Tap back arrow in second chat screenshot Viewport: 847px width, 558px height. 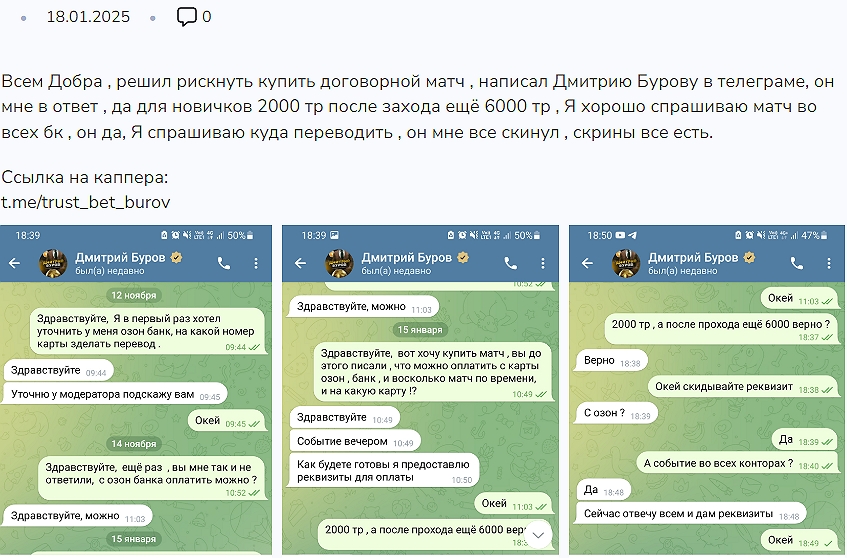[301, 263]
